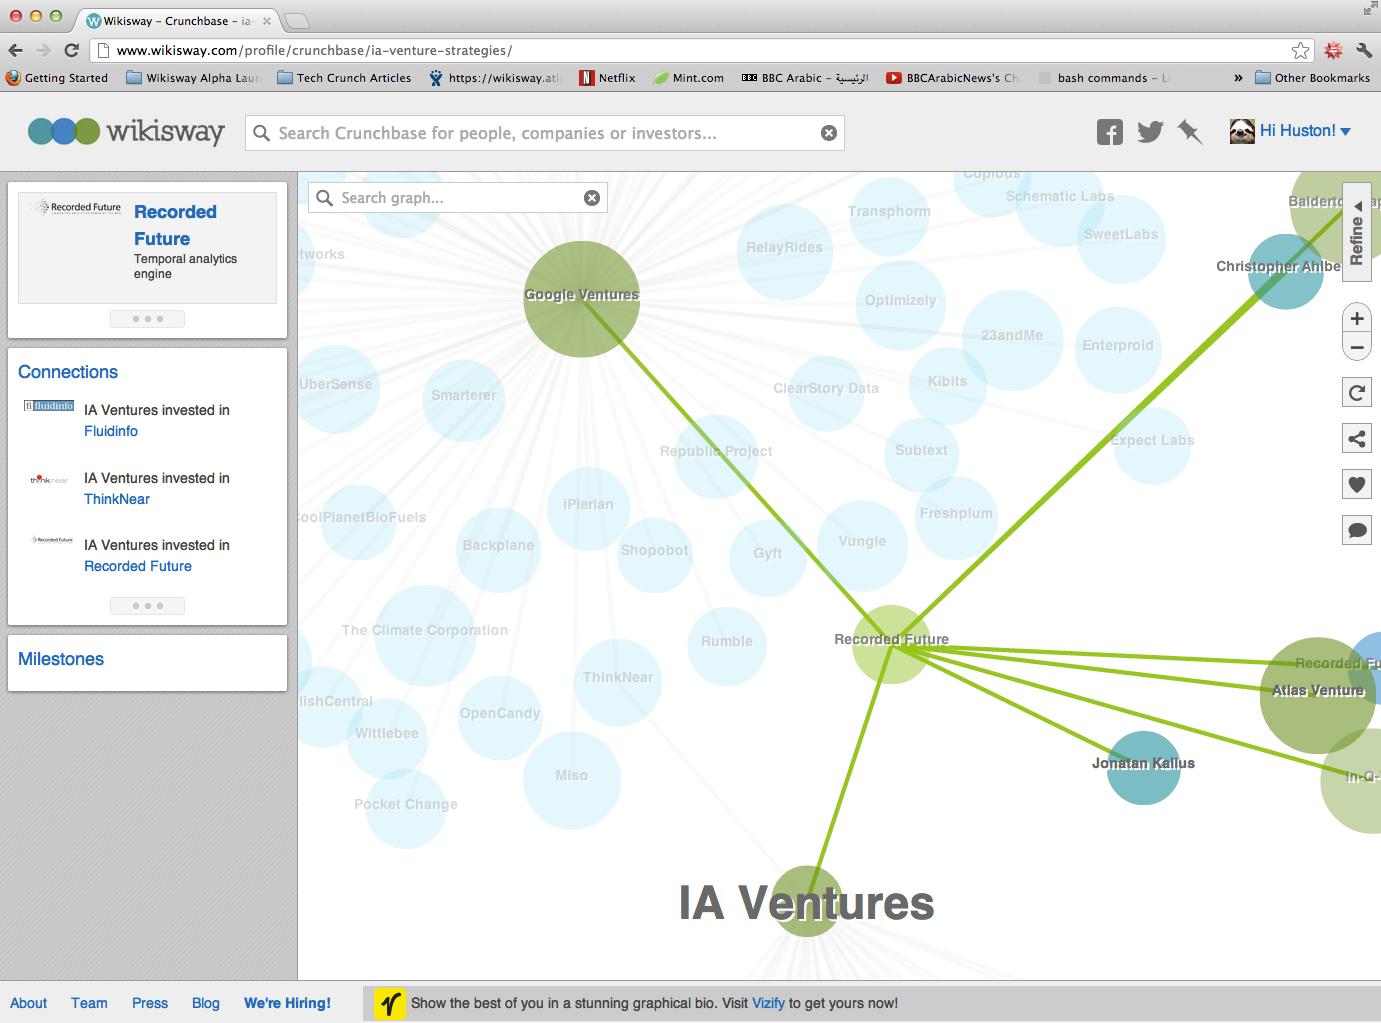Open the Fluidinfo connection link
1381x1023 pixels.
pos(111,431)
